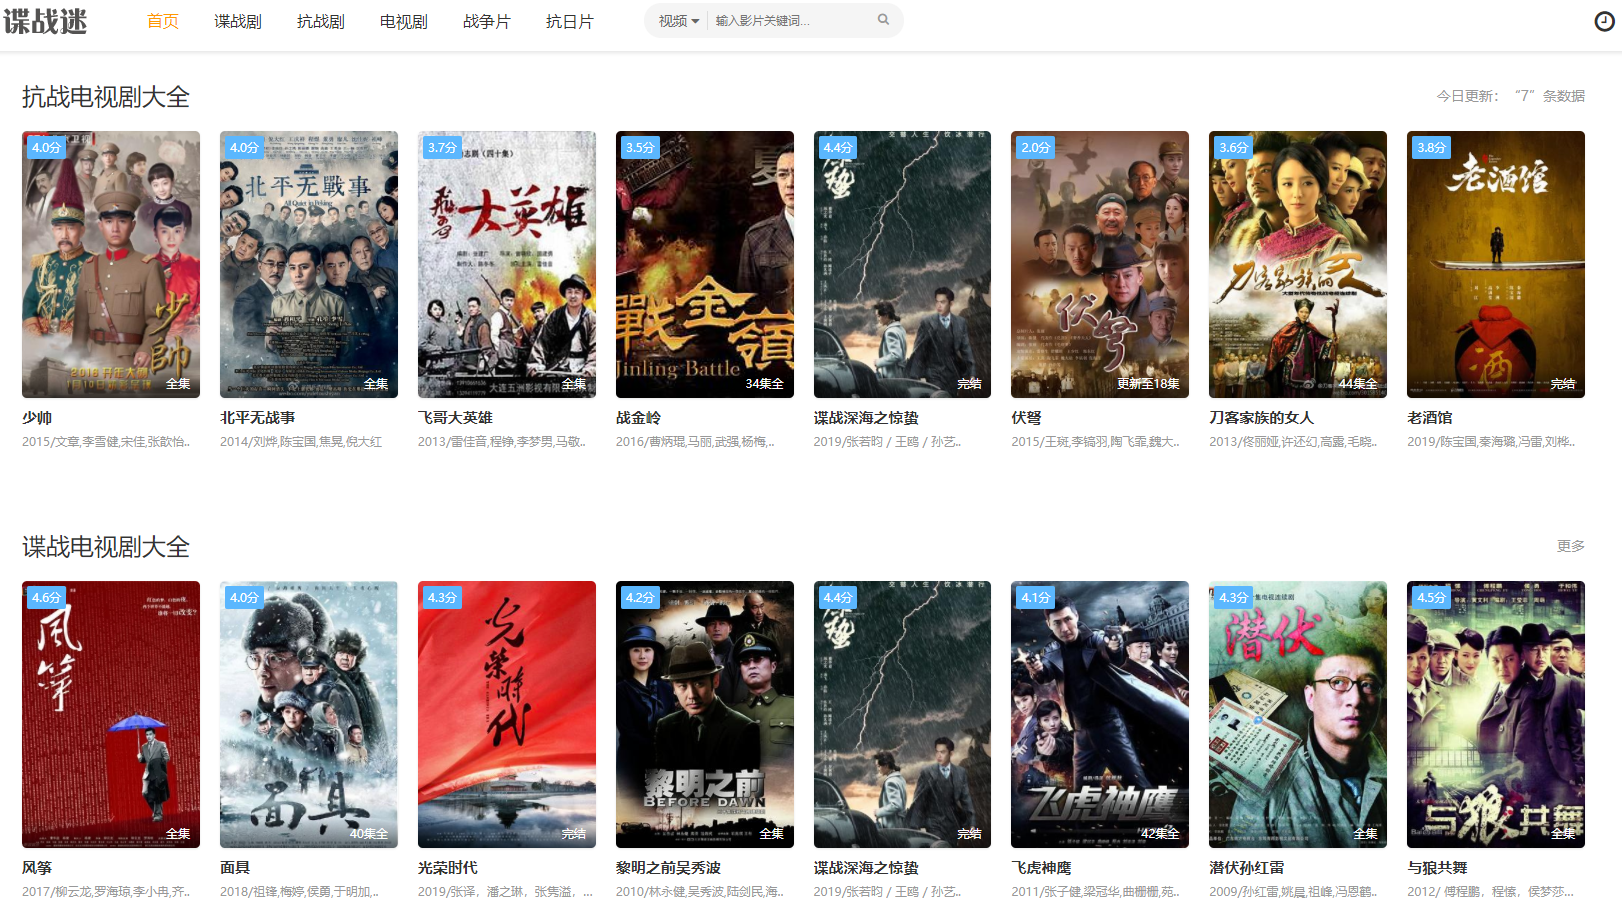Open the 少帅 poster thumbnail
The width and height of the screenshot is (1622, 899).
click(x=111, y=264)
